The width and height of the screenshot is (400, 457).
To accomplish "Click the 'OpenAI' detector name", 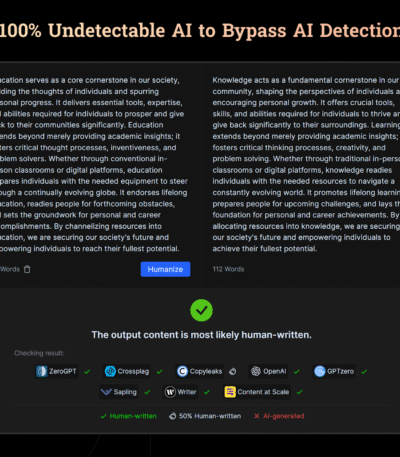I will coord(275,371).
